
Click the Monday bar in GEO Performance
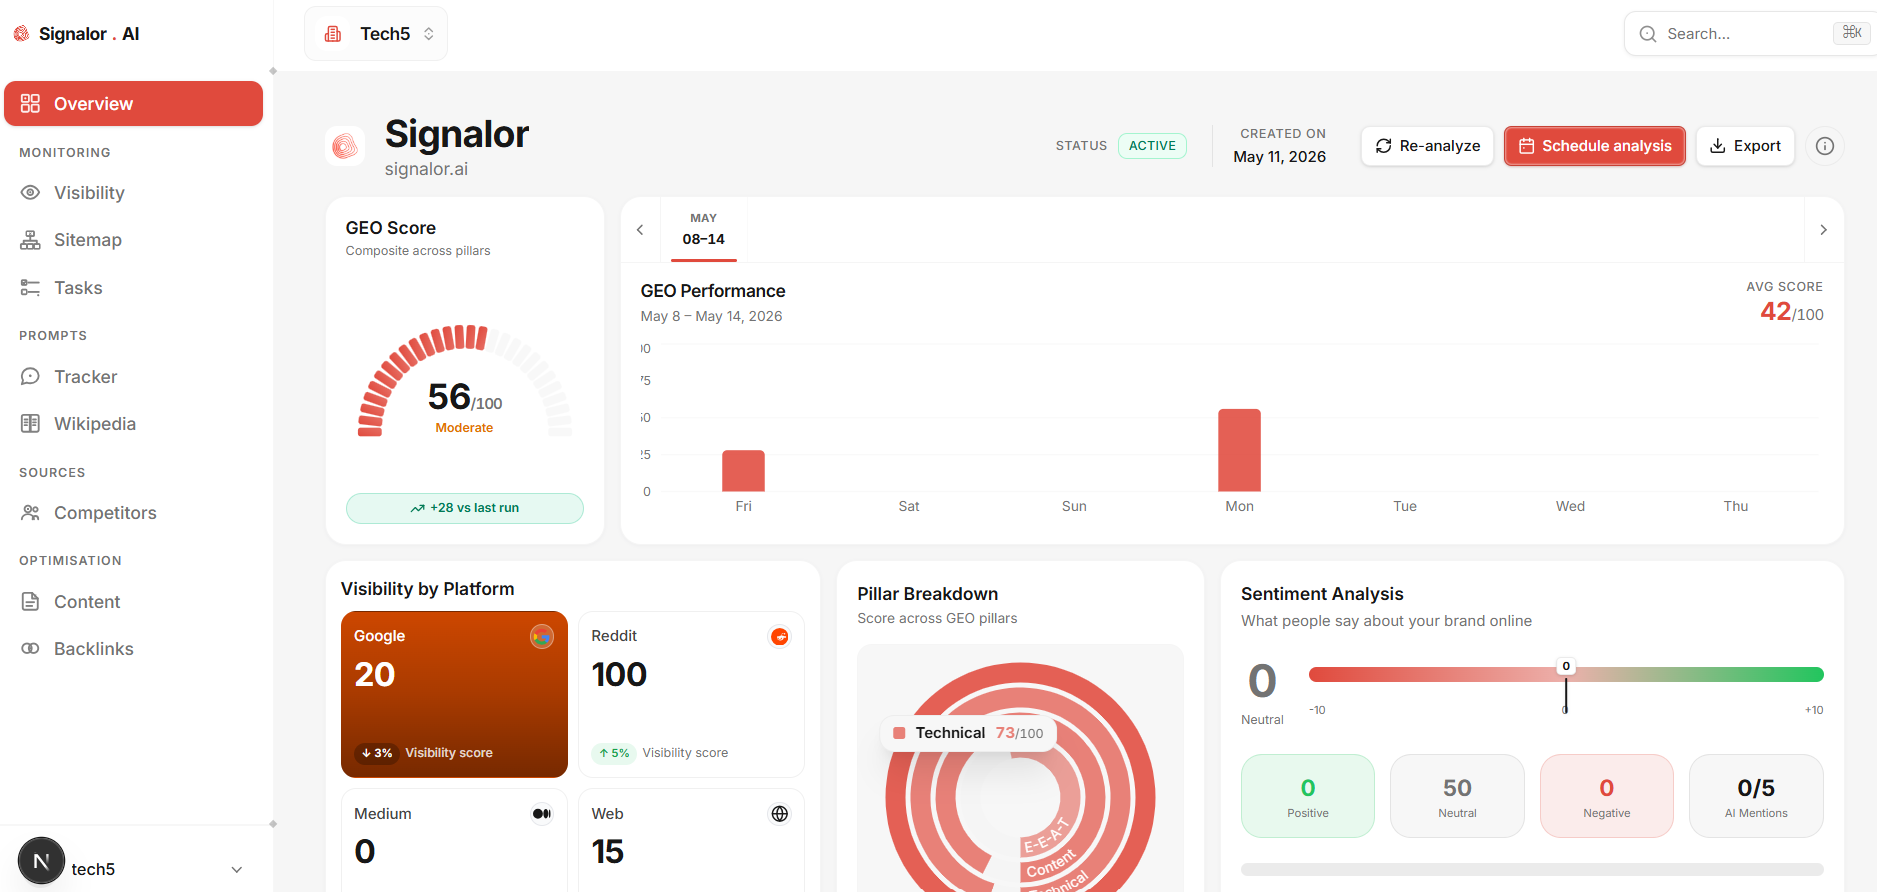pyautogui.click(x=1239, y=450)
